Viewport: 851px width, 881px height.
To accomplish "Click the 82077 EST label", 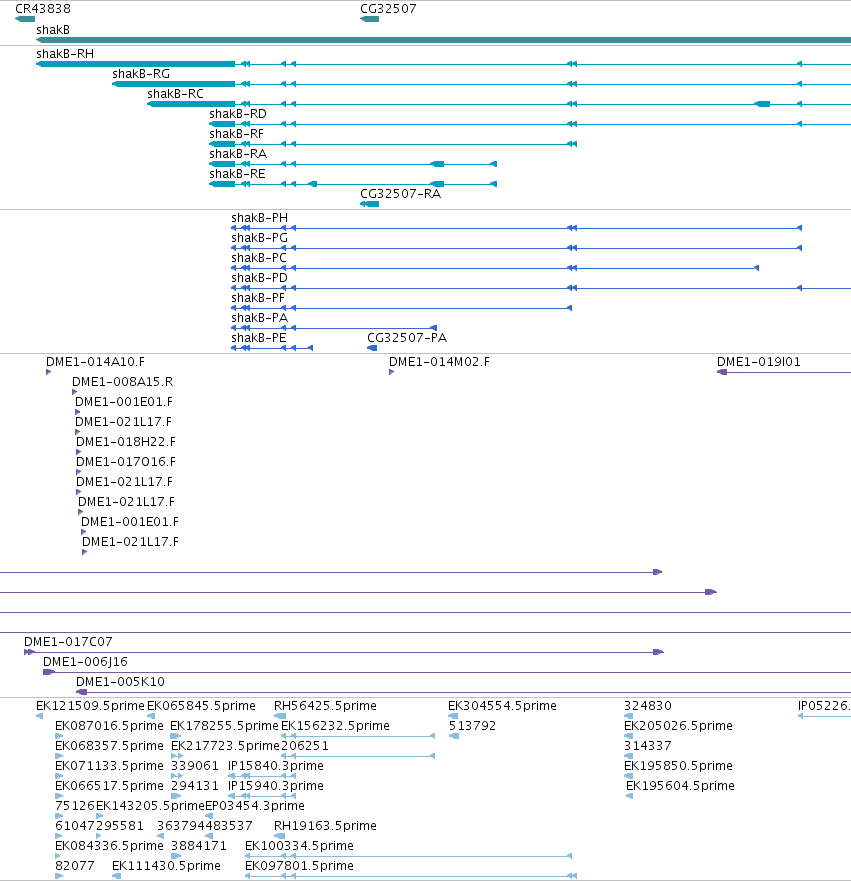I will (75, 866).
